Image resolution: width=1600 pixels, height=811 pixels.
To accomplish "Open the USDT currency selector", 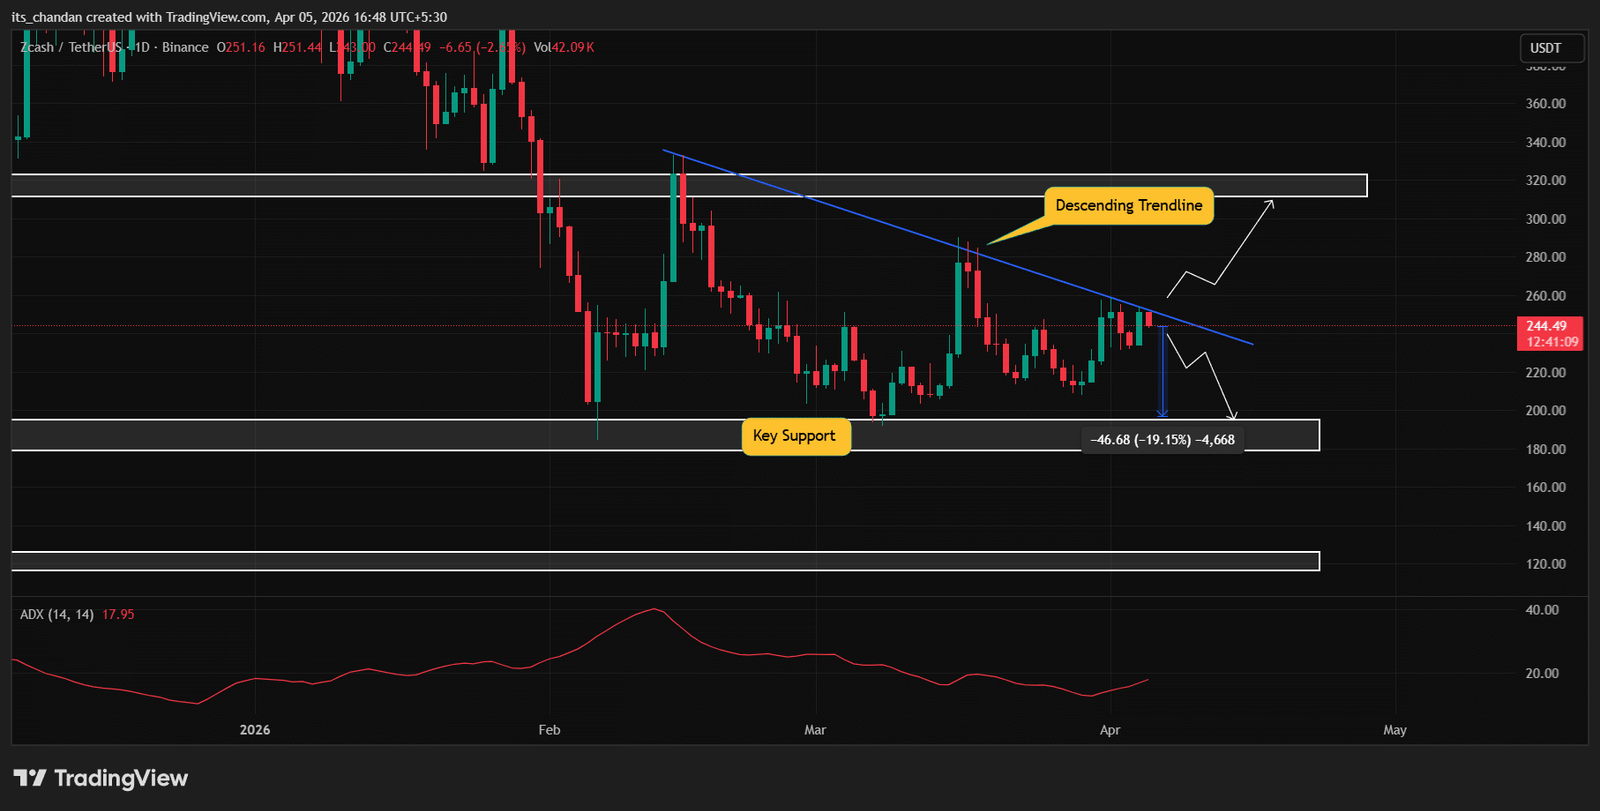I will 1546,48.
